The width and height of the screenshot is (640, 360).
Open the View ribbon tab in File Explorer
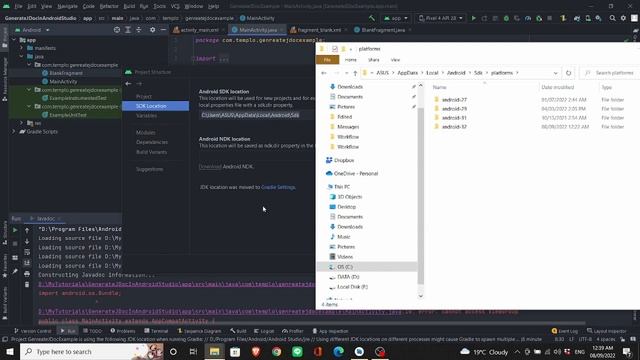coord(395,60)
